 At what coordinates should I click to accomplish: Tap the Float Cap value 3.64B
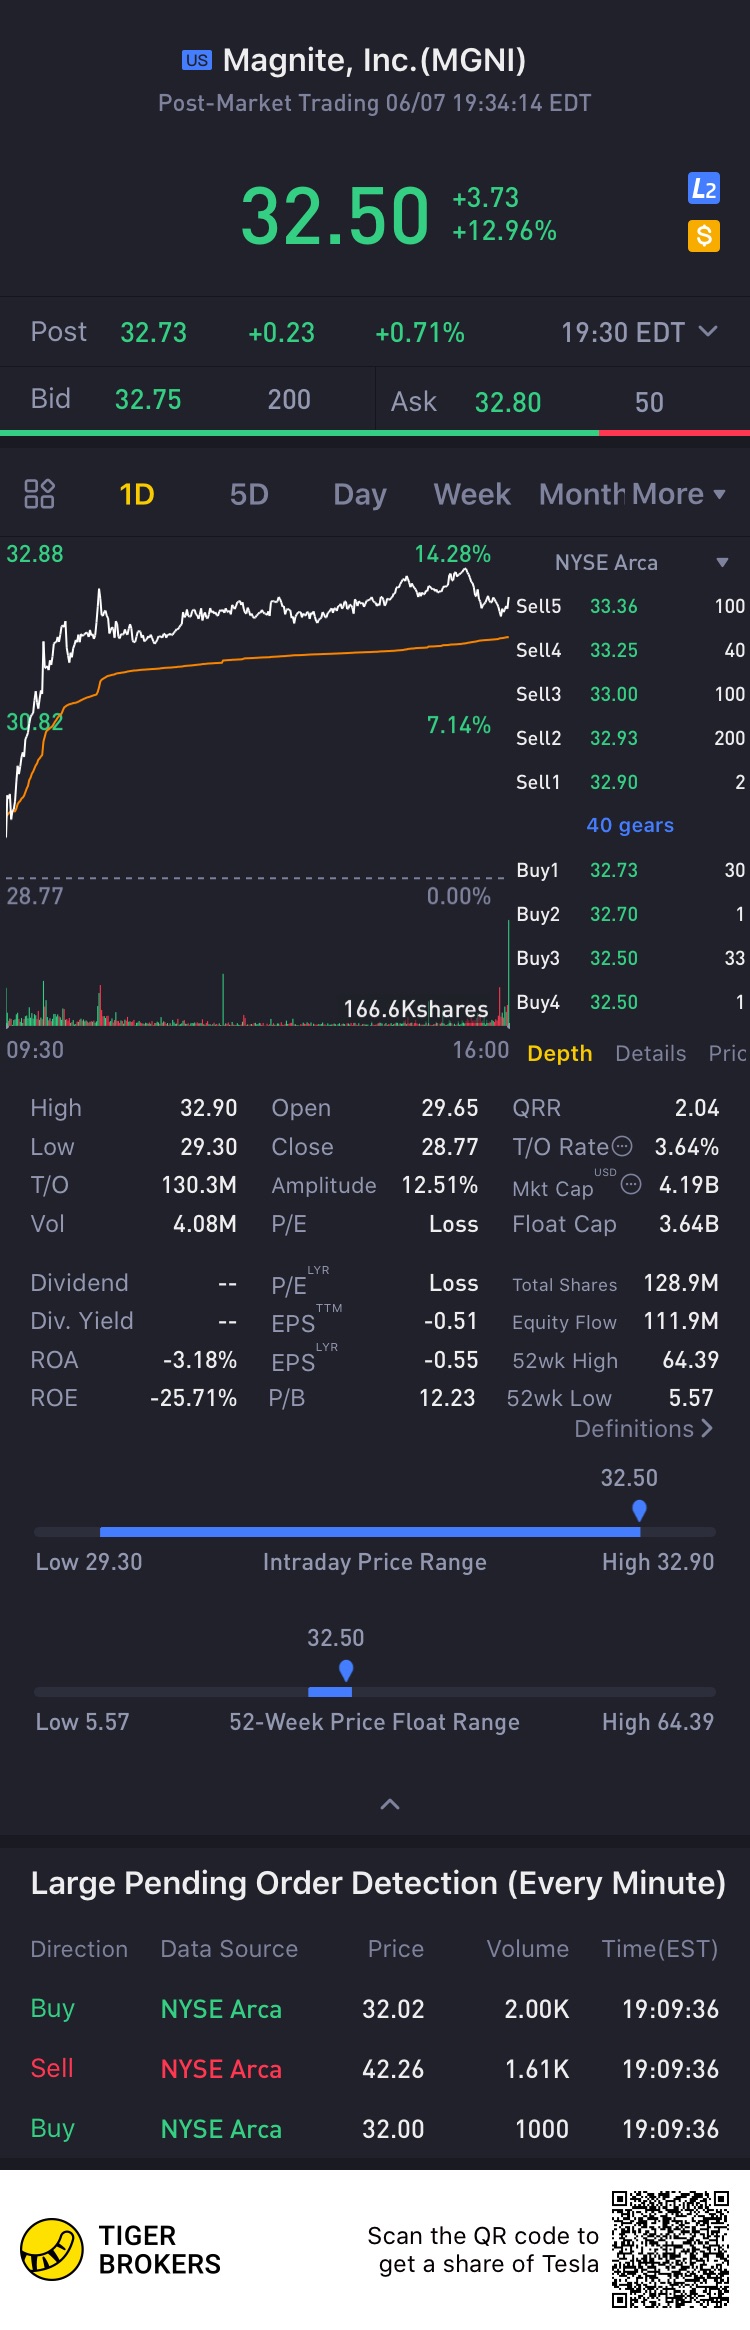(689, 1224)
